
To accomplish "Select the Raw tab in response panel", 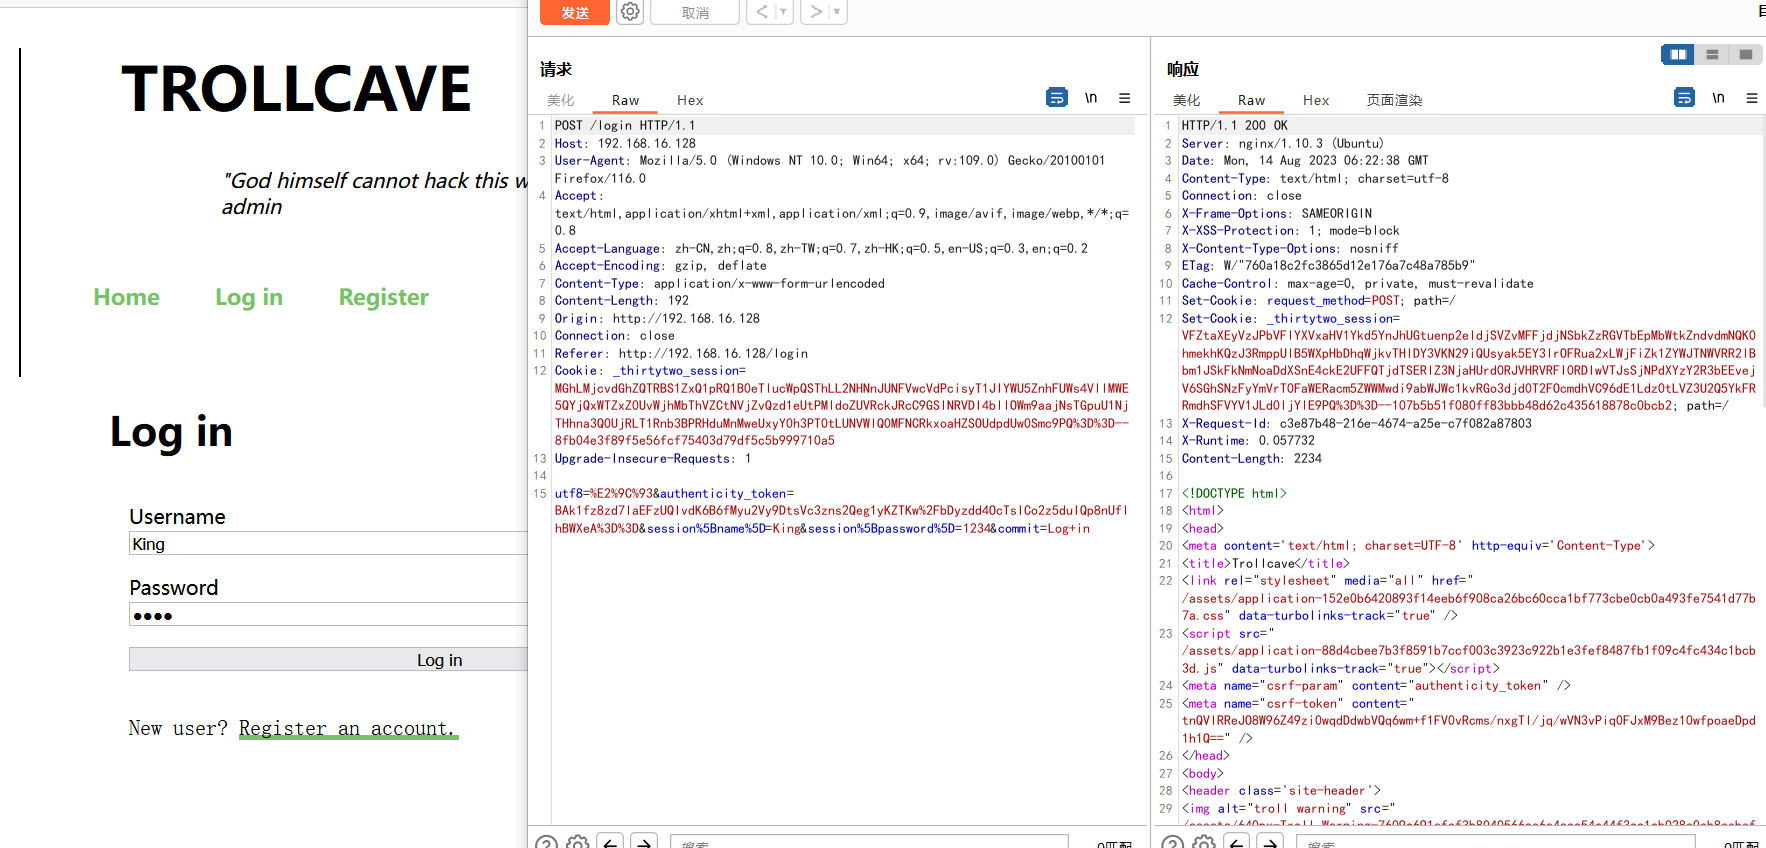I will click(1252, 100).
